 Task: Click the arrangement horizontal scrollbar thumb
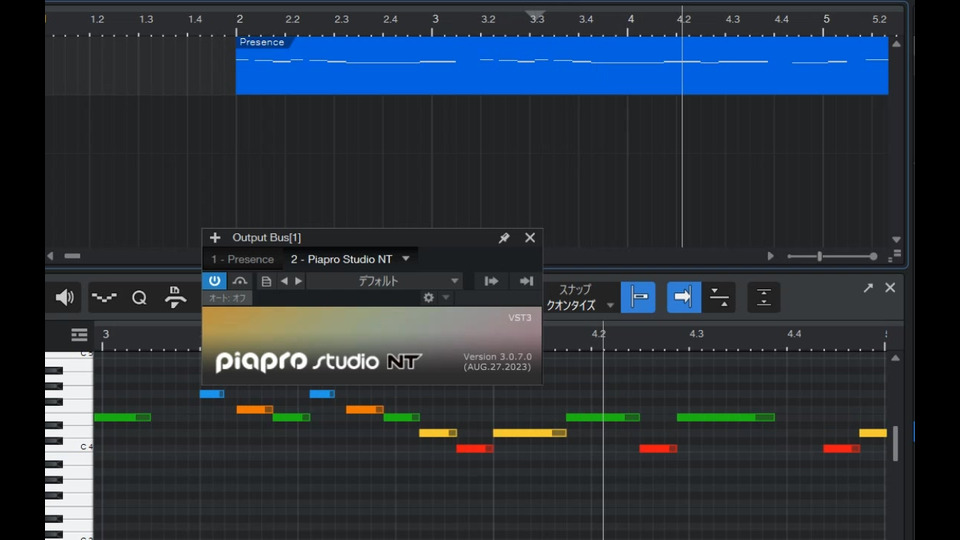tap(72, 256)
